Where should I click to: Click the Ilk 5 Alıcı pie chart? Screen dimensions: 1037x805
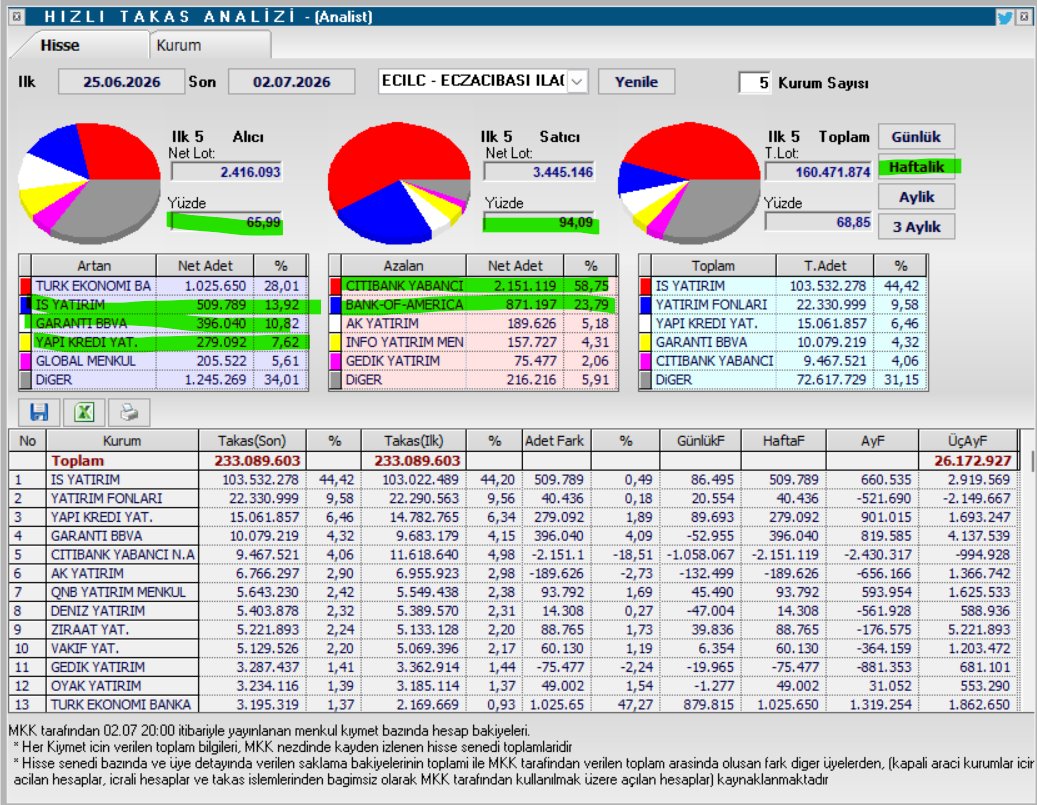pos(89,182)
